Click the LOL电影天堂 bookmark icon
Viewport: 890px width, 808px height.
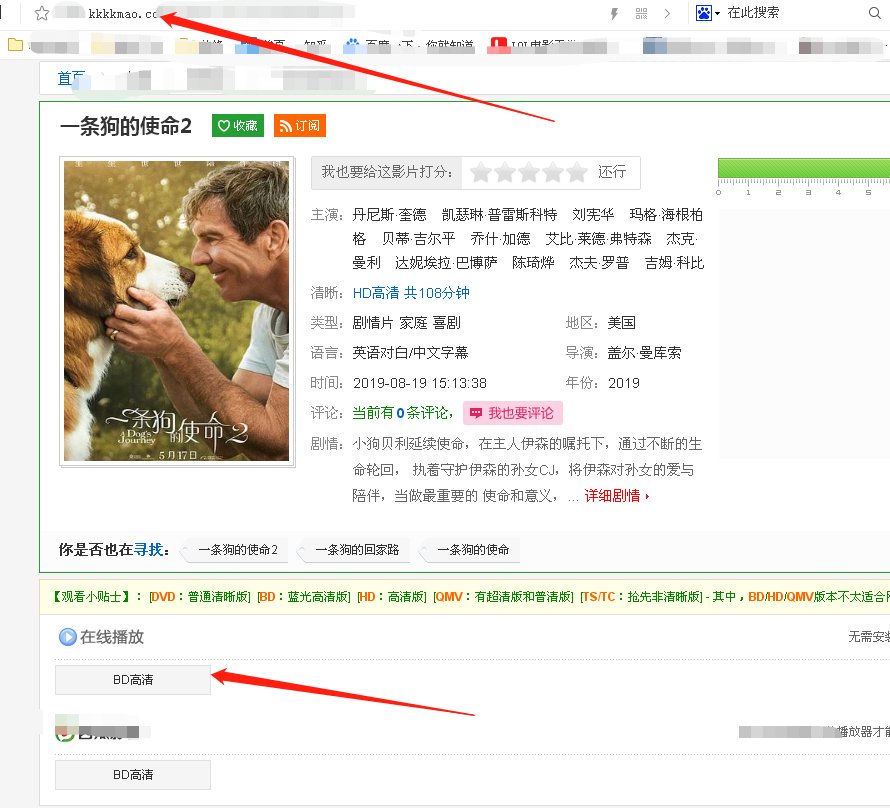tap(500, 45)
